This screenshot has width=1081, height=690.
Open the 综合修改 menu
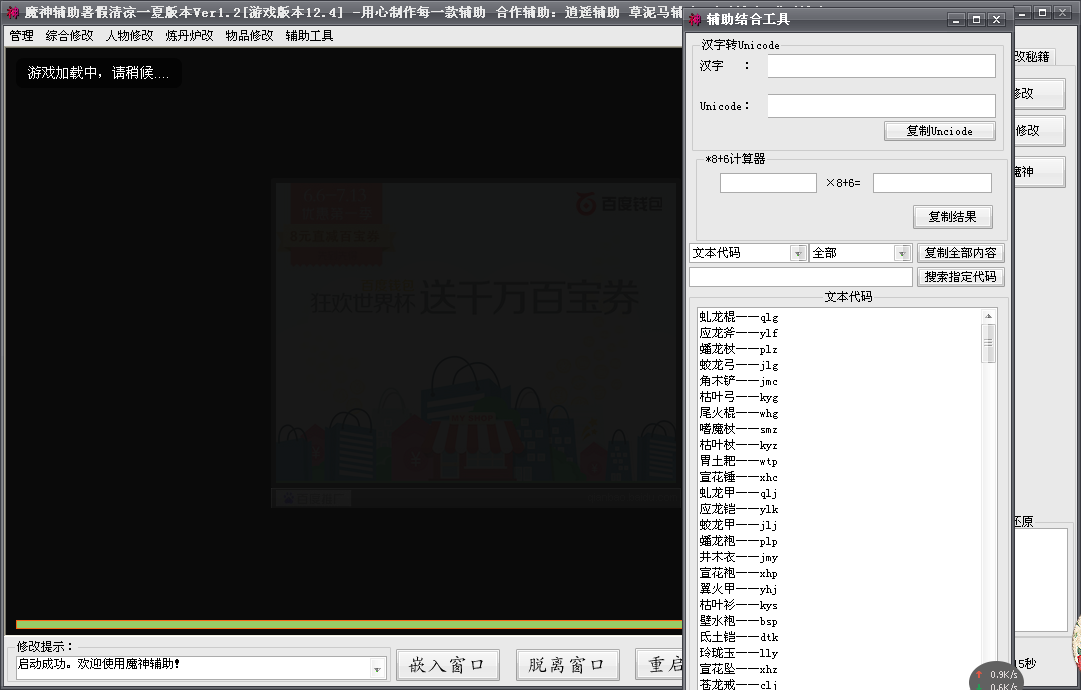tap(70, 35)
